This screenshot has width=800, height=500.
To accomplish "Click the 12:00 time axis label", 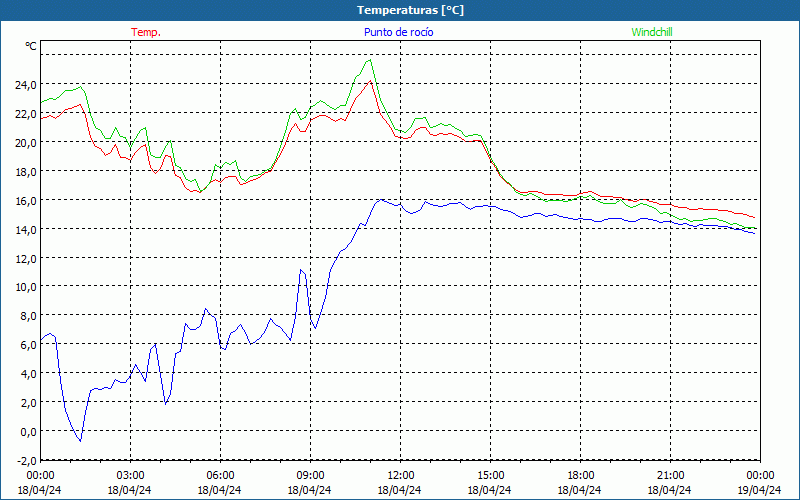I will pos(400,476).
